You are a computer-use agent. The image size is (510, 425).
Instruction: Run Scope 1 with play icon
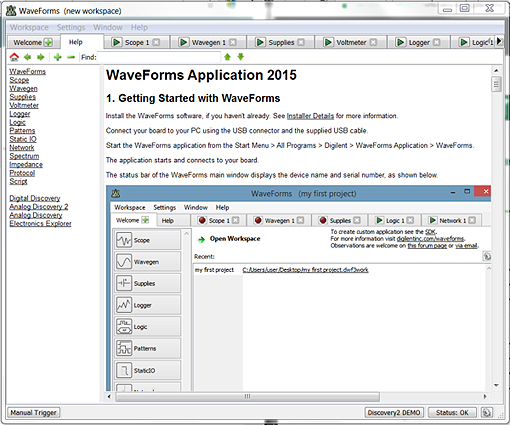pos(117,42)
